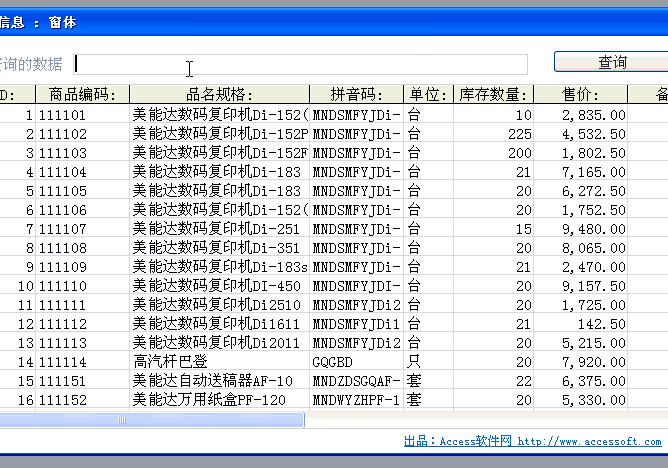Select product name 美能达数码复印机Di2510
The height and width of the screenshot is (468, 668).
(x=219, y=304)
